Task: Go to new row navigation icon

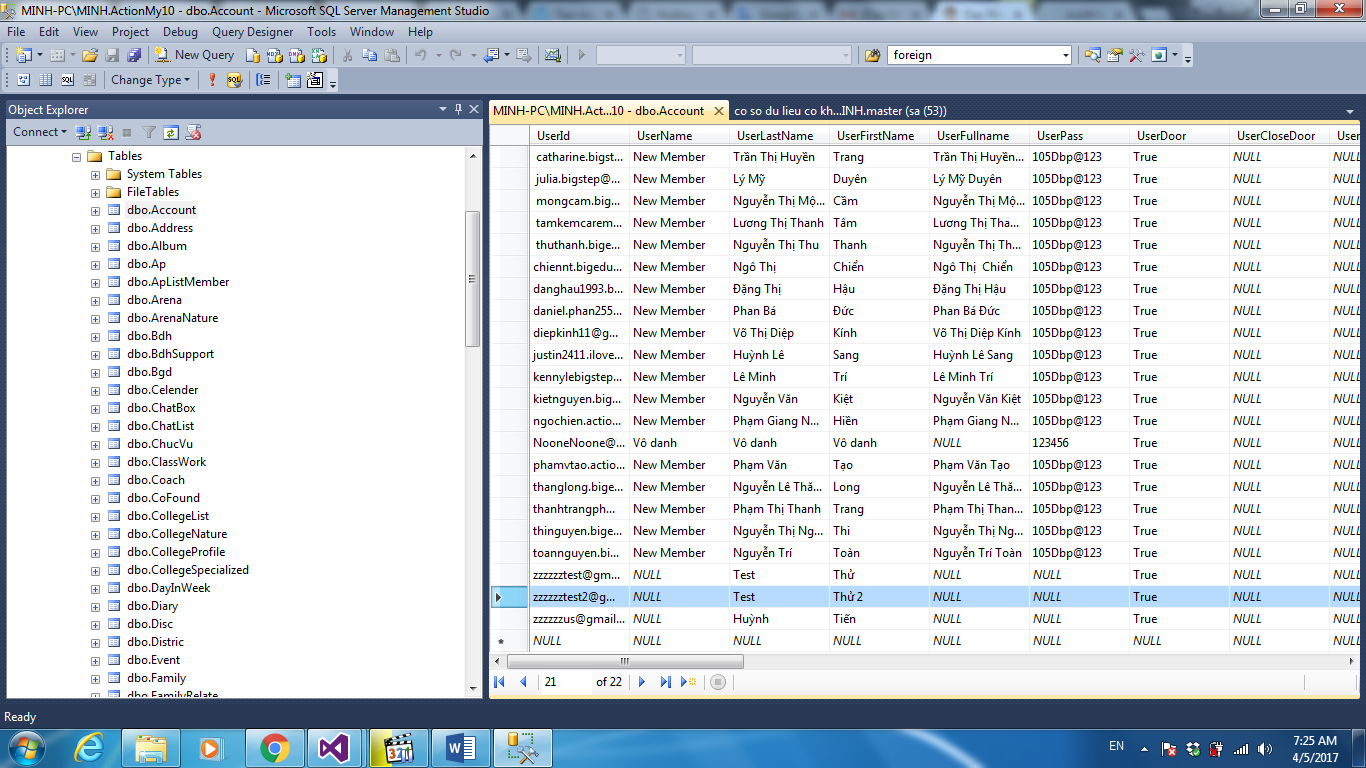Action: tap(688, 682)
